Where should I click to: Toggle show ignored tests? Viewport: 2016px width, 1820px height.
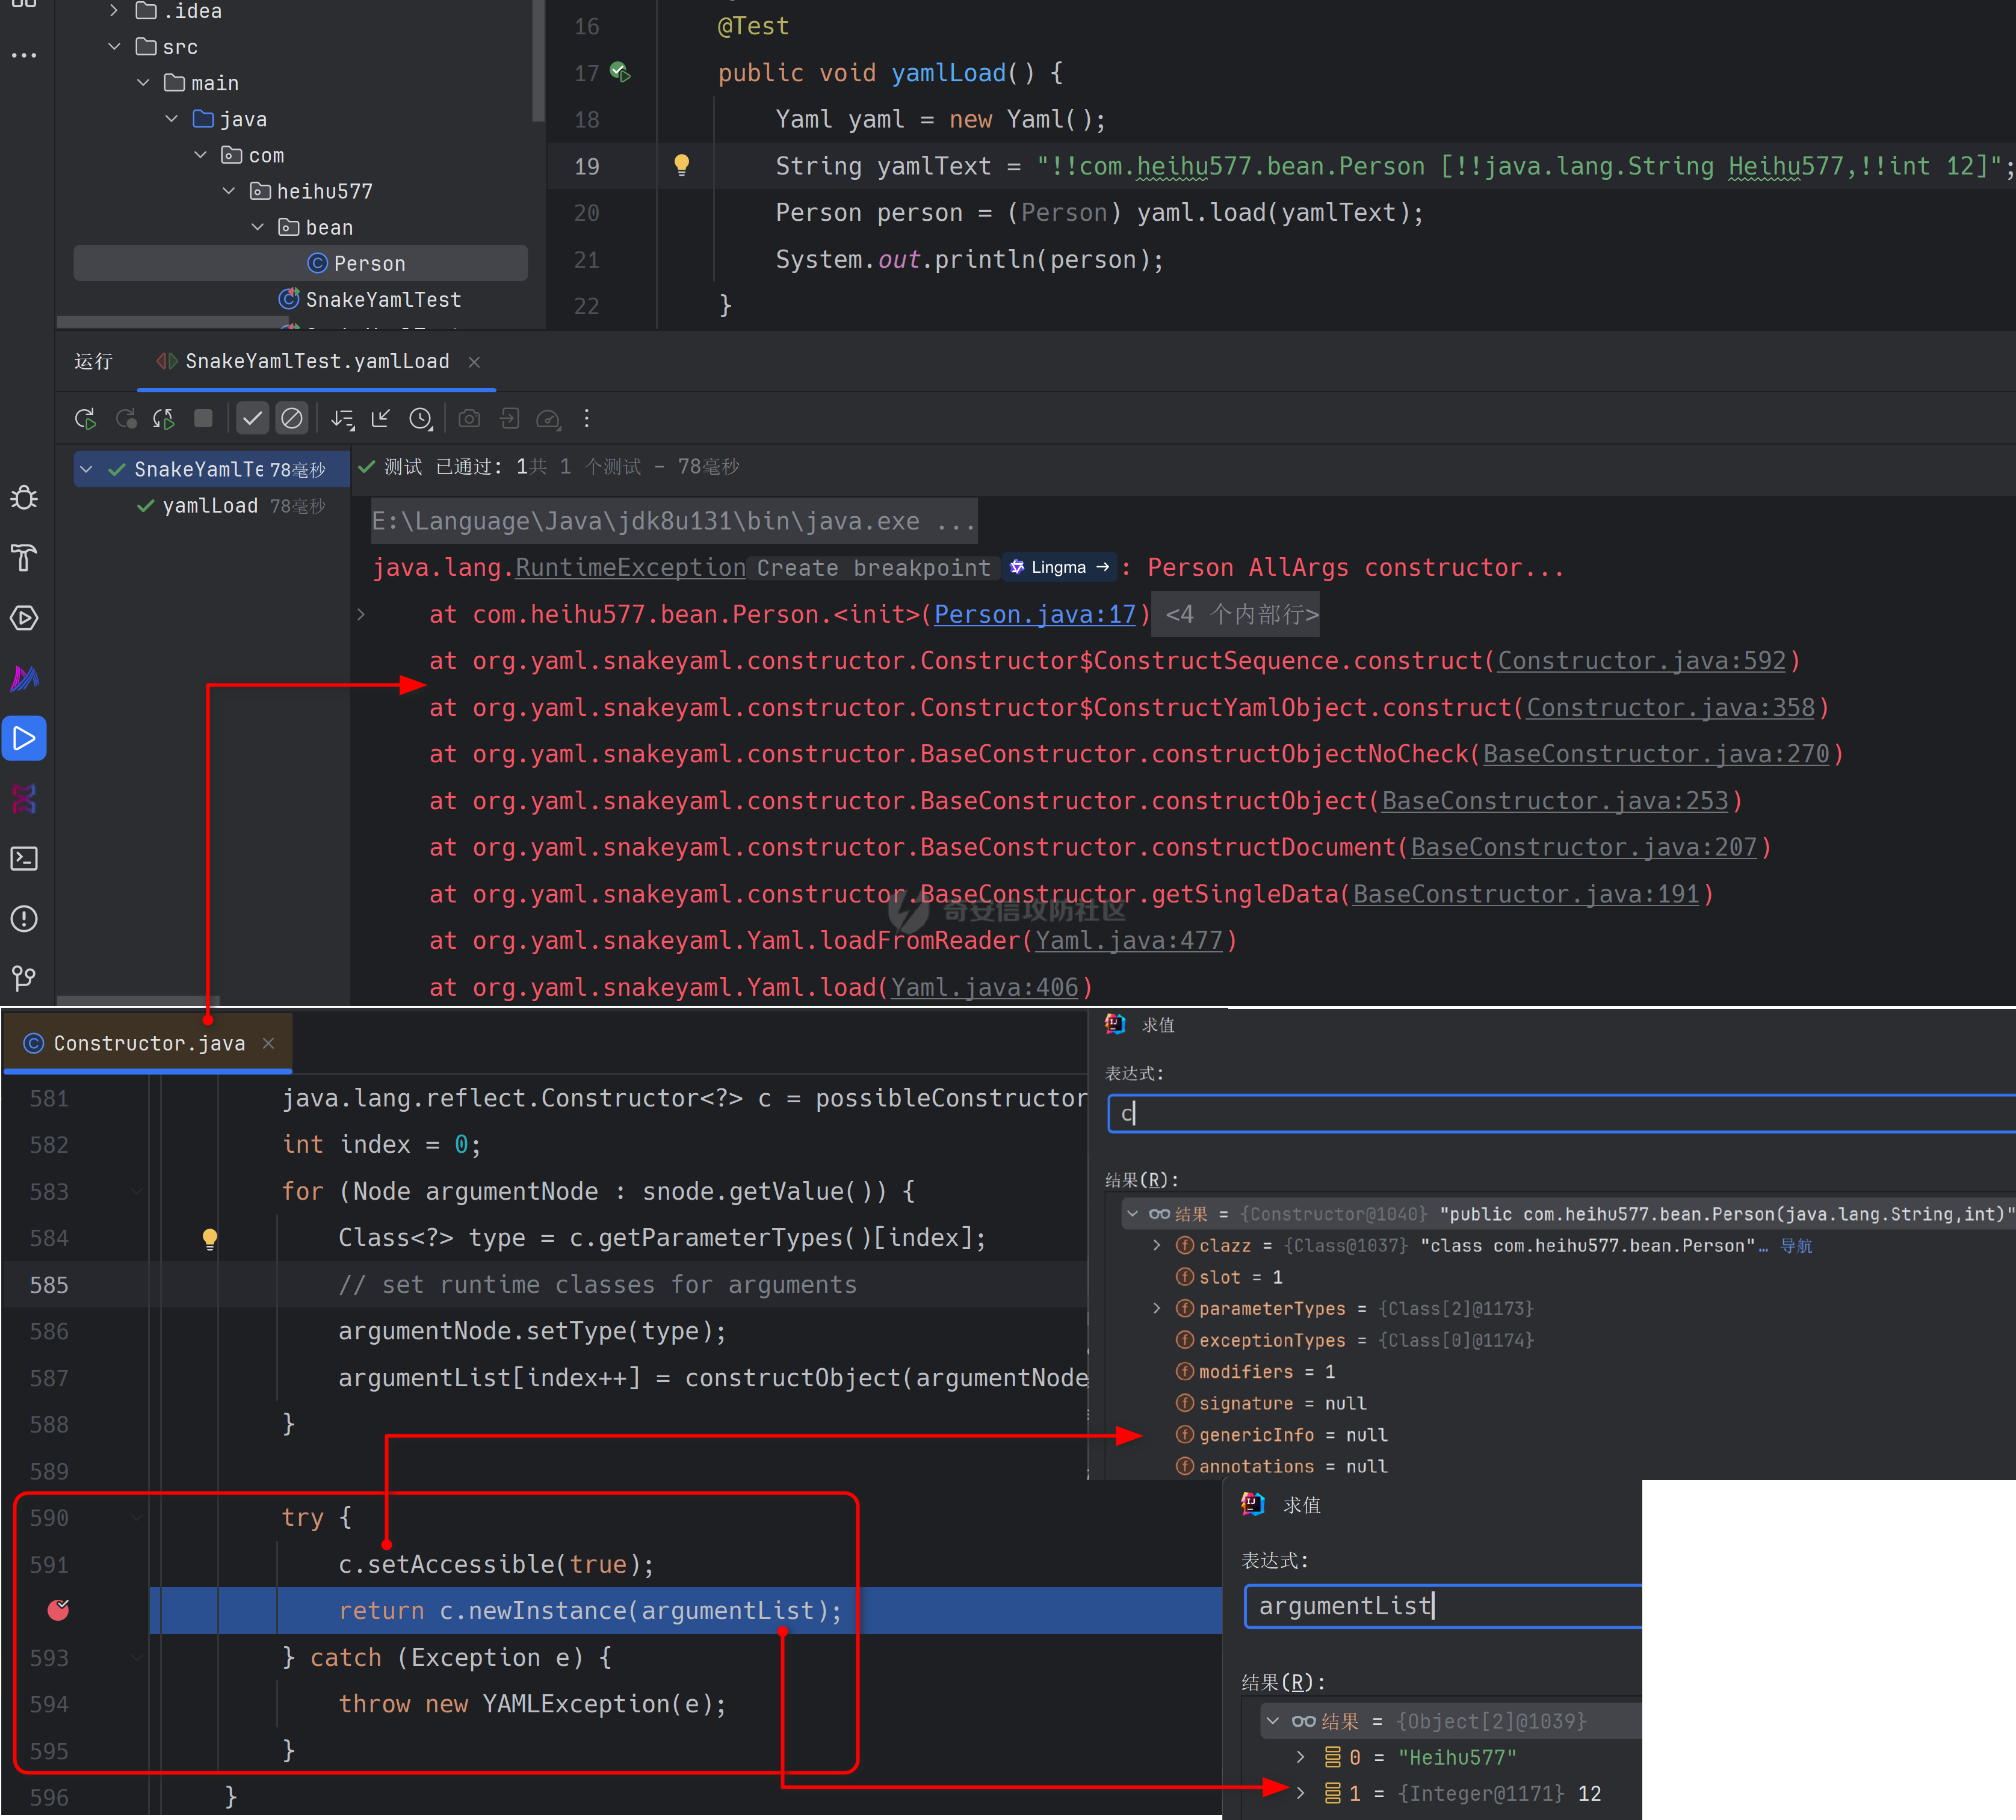coord(292,418)
